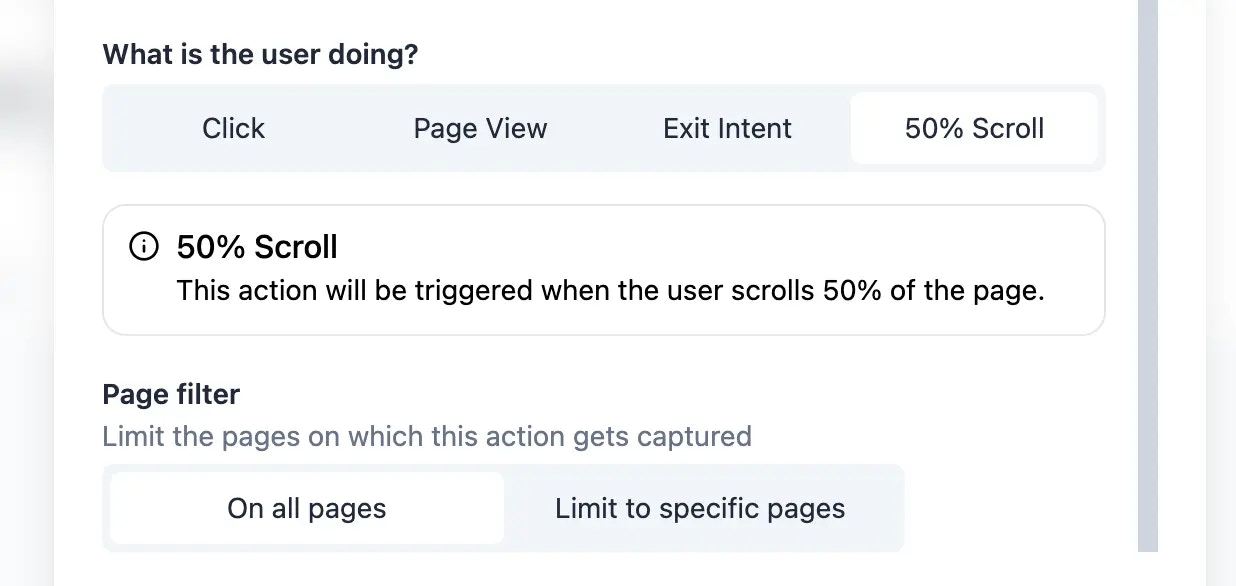The image size is (1236, 586).
Task: Enable Limit to specific pages
Action: [700, 508]
